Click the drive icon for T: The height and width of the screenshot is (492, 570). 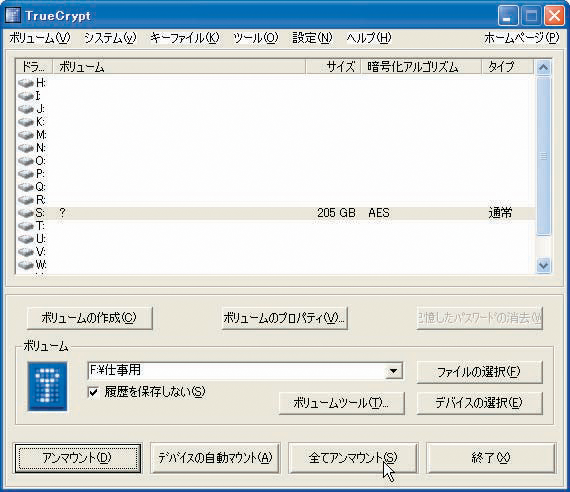coord(25,226)
